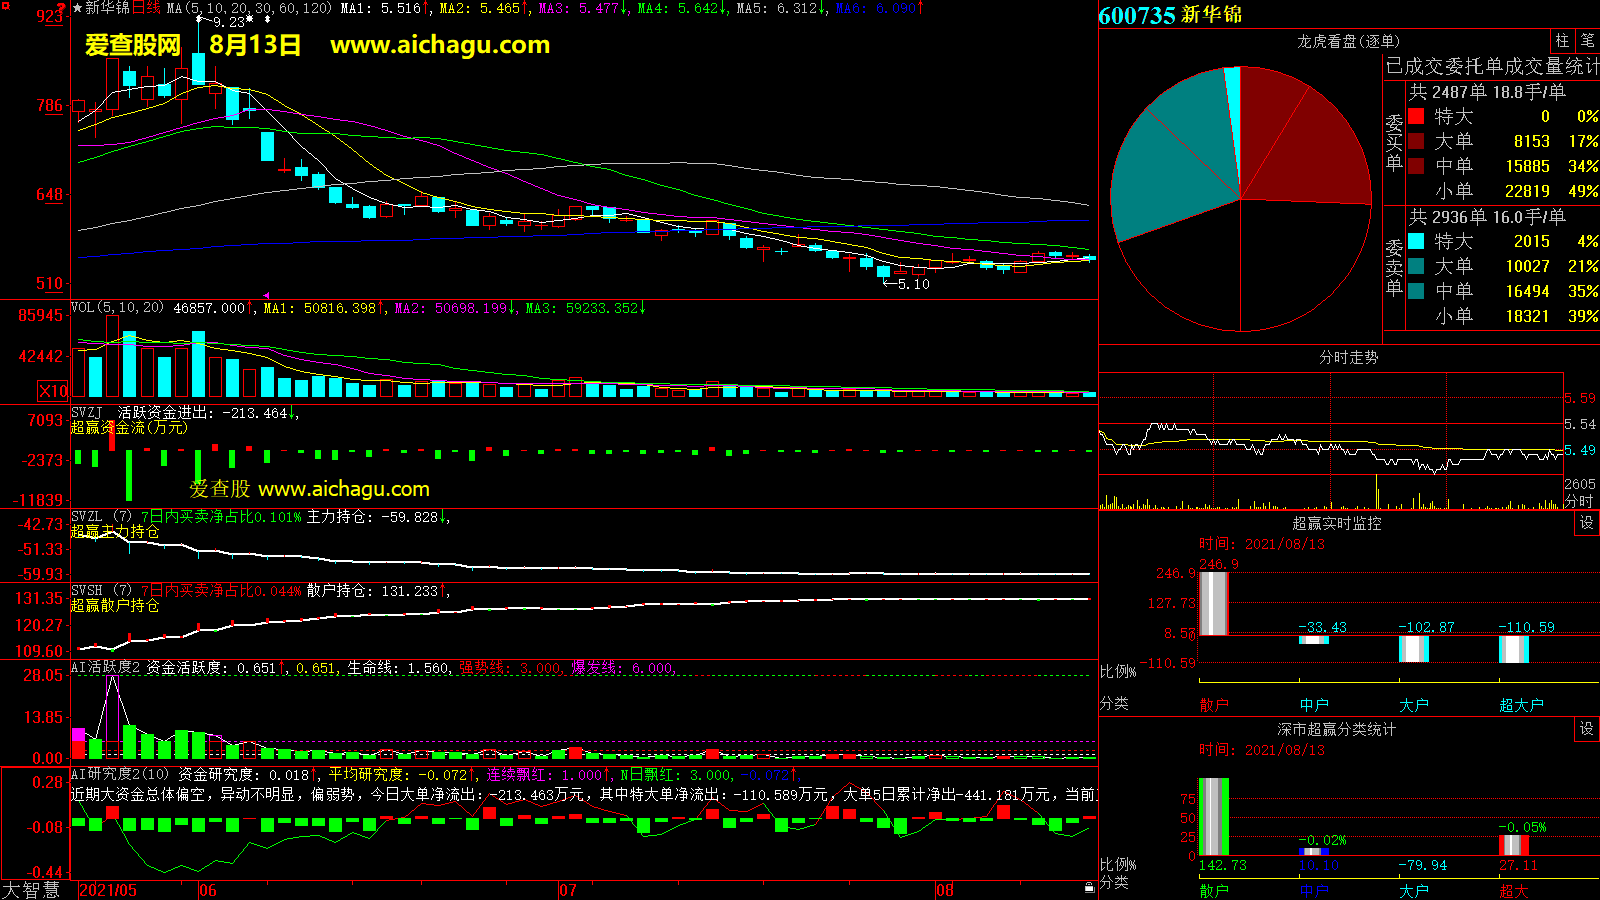Click the 600735 新华锦 stock title

click(x=1170, y=15)
